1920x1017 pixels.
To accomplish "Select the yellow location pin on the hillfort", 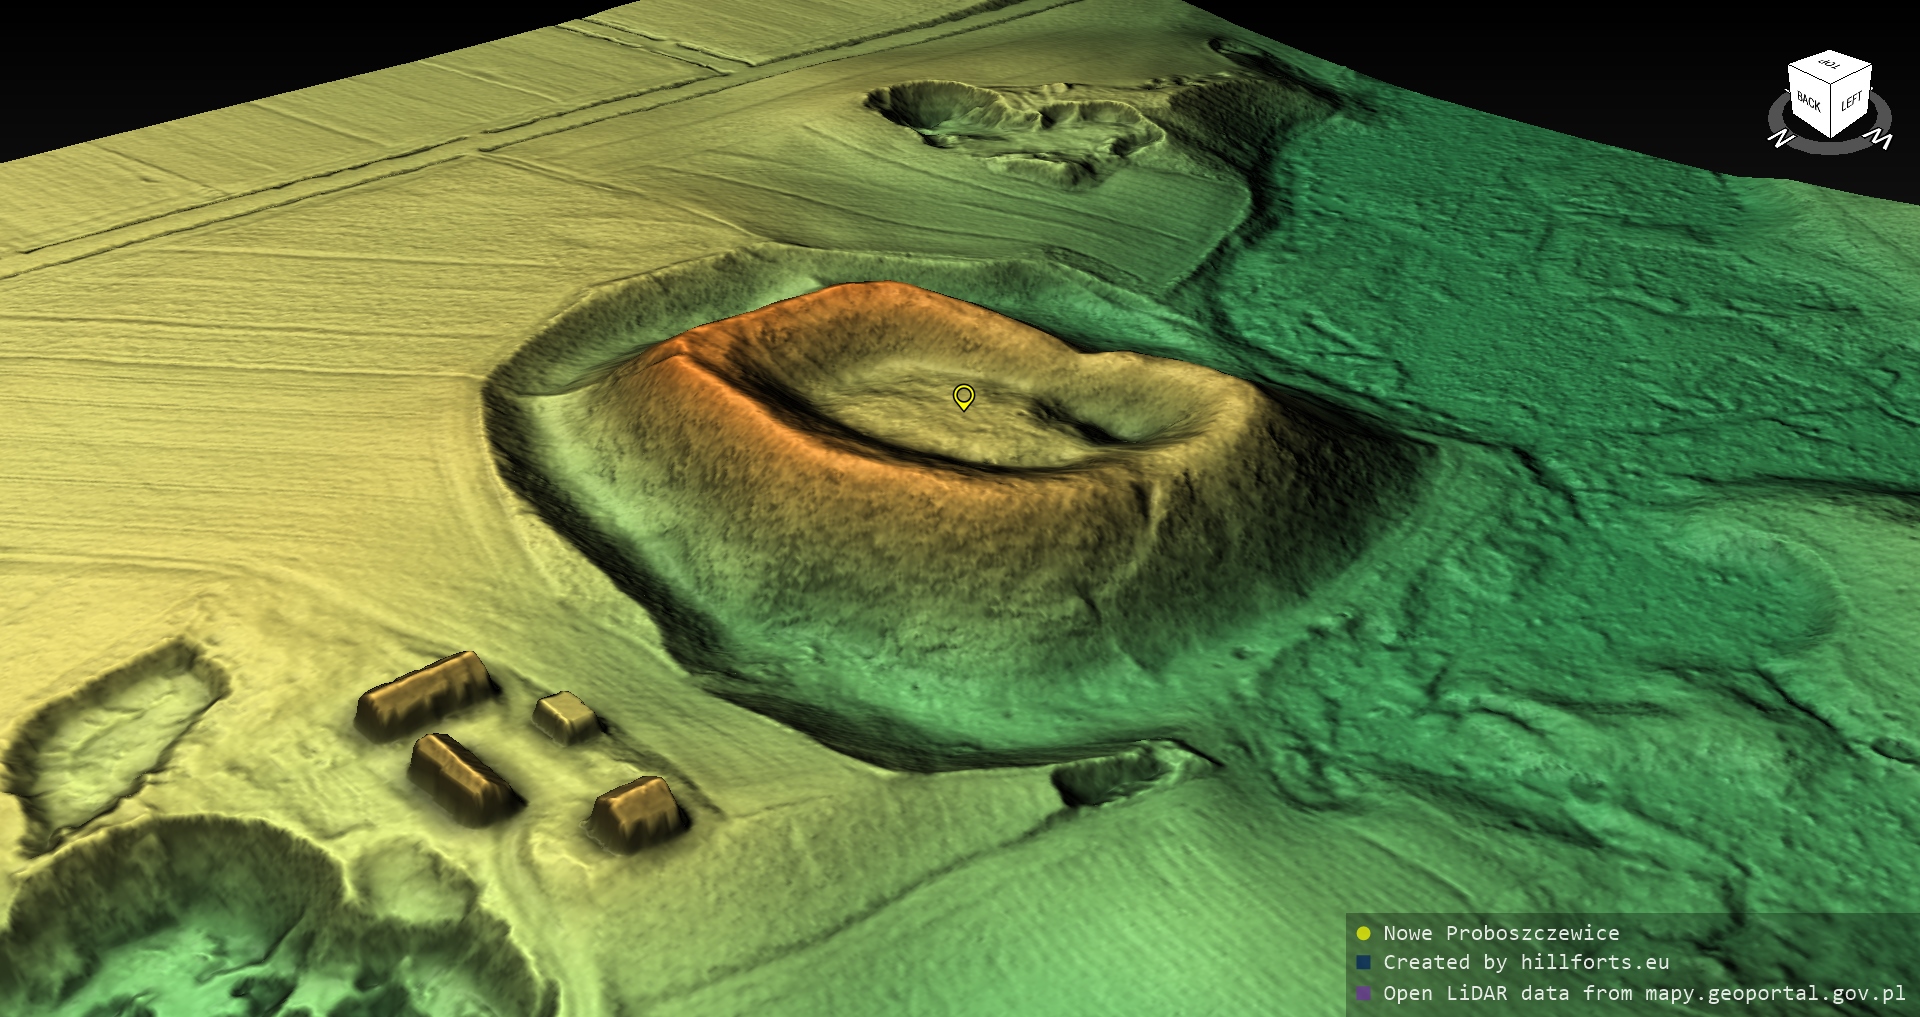I will pos(963,397).
